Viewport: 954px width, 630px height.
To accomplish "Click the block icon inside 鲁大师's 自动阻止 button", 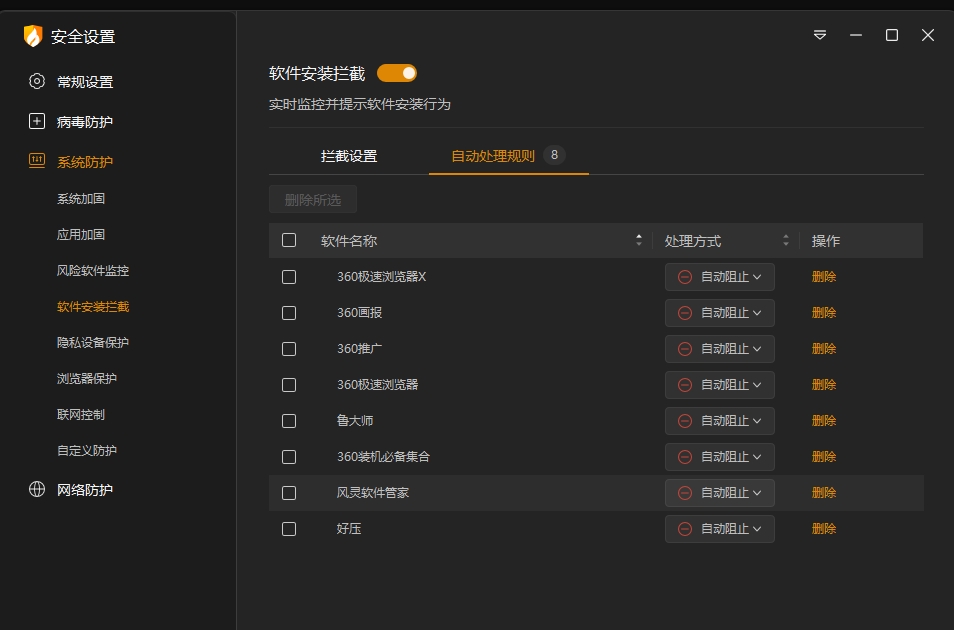I will 683,420.
